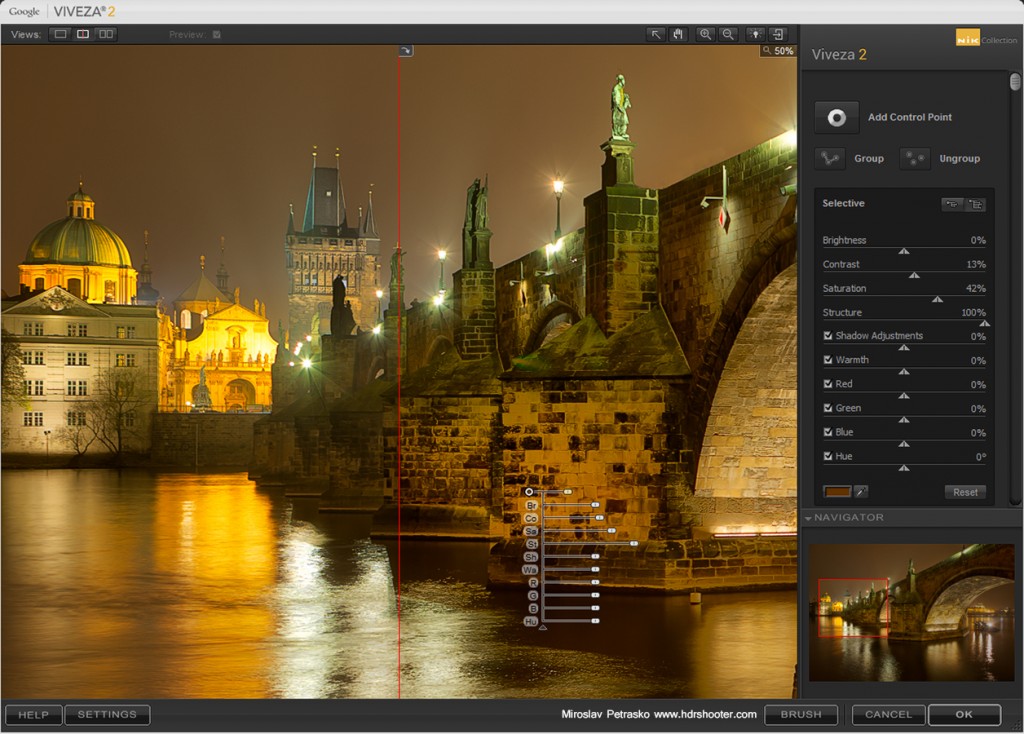Select the arrow pointer tool
The height and width of the screenshot is (734, 1024).
pos(656,34)
